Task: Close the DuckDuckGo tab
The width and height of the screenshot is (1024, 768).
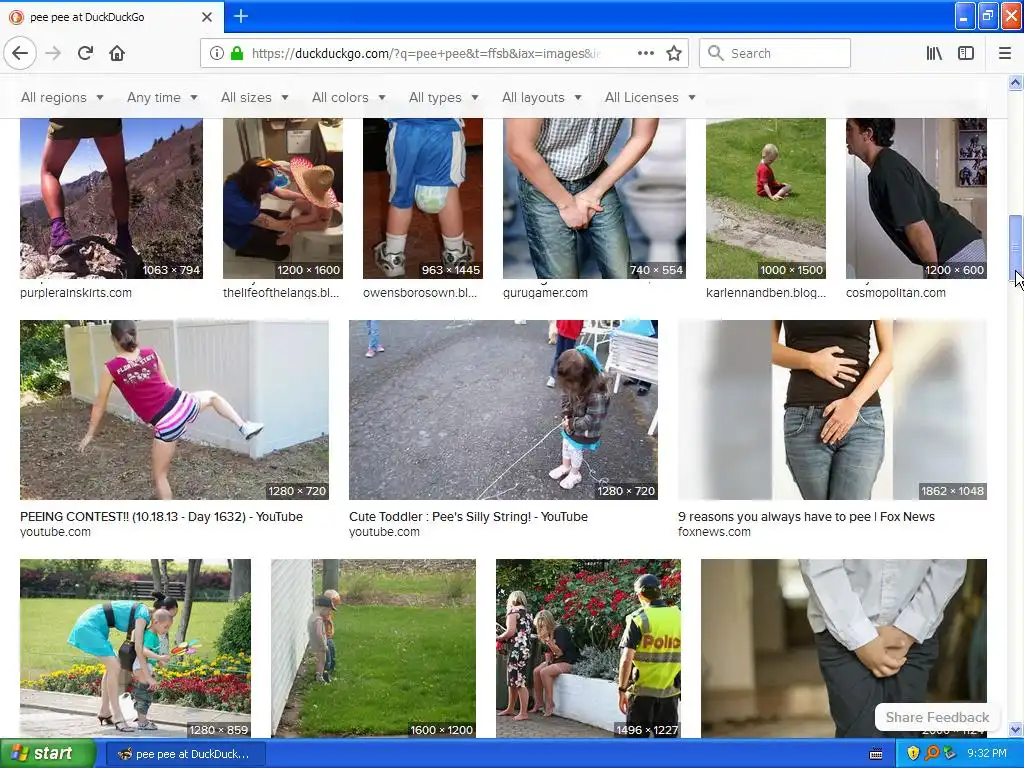Action: pyautogui.click(x=207, y=17)
